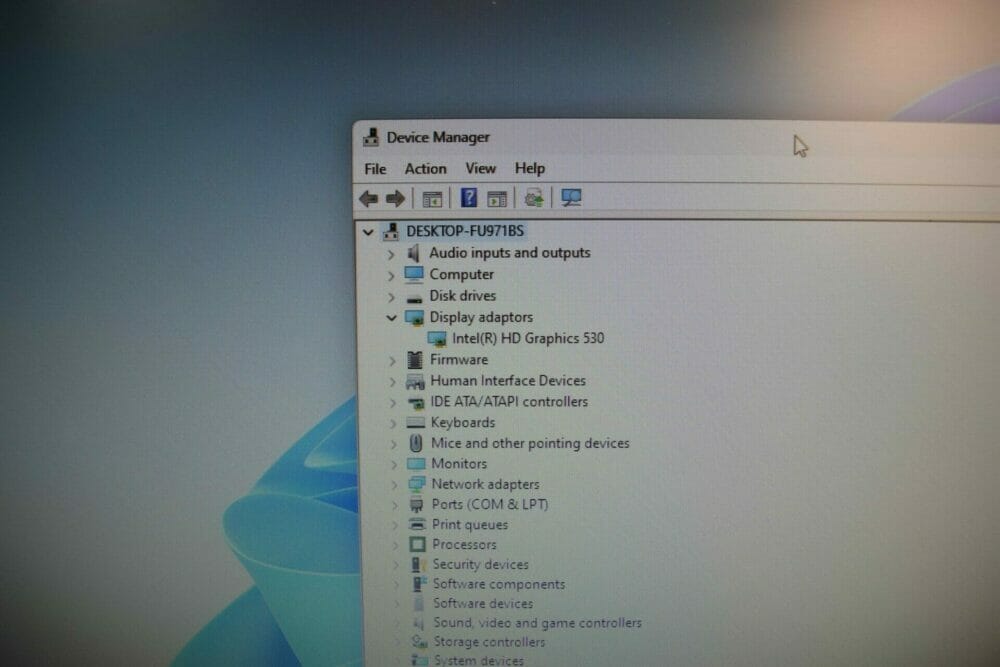Screen dimensions: 1000x667
Task: Click the Display adaptors category icon
Action: 415,318
